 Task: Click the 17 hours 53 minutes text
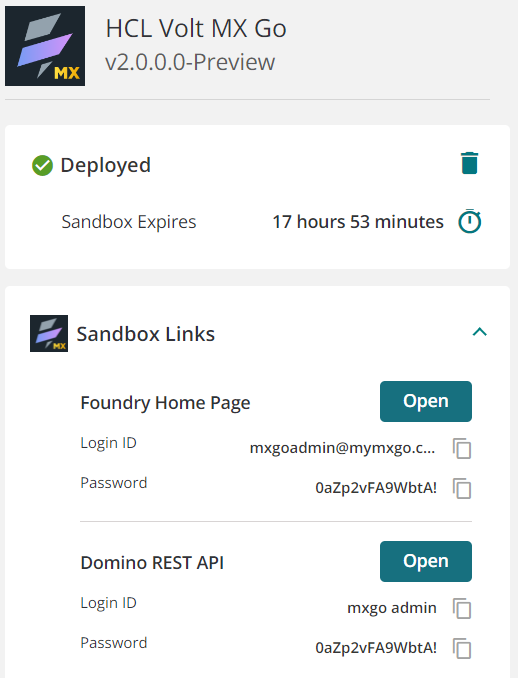click(358, 222)
